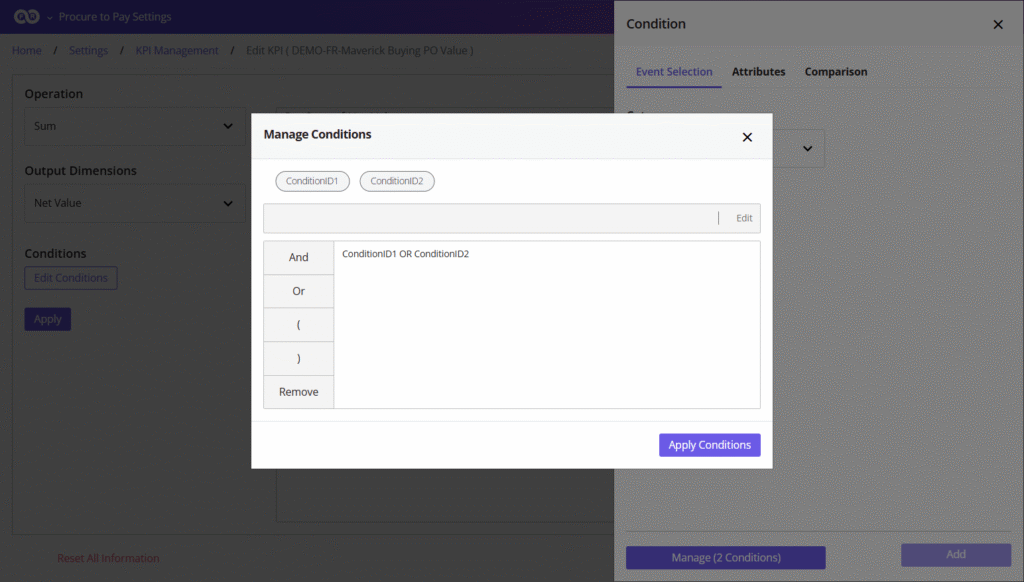
Task: Click the ConditionID1 chip
Action: click(x=312, y=181)
